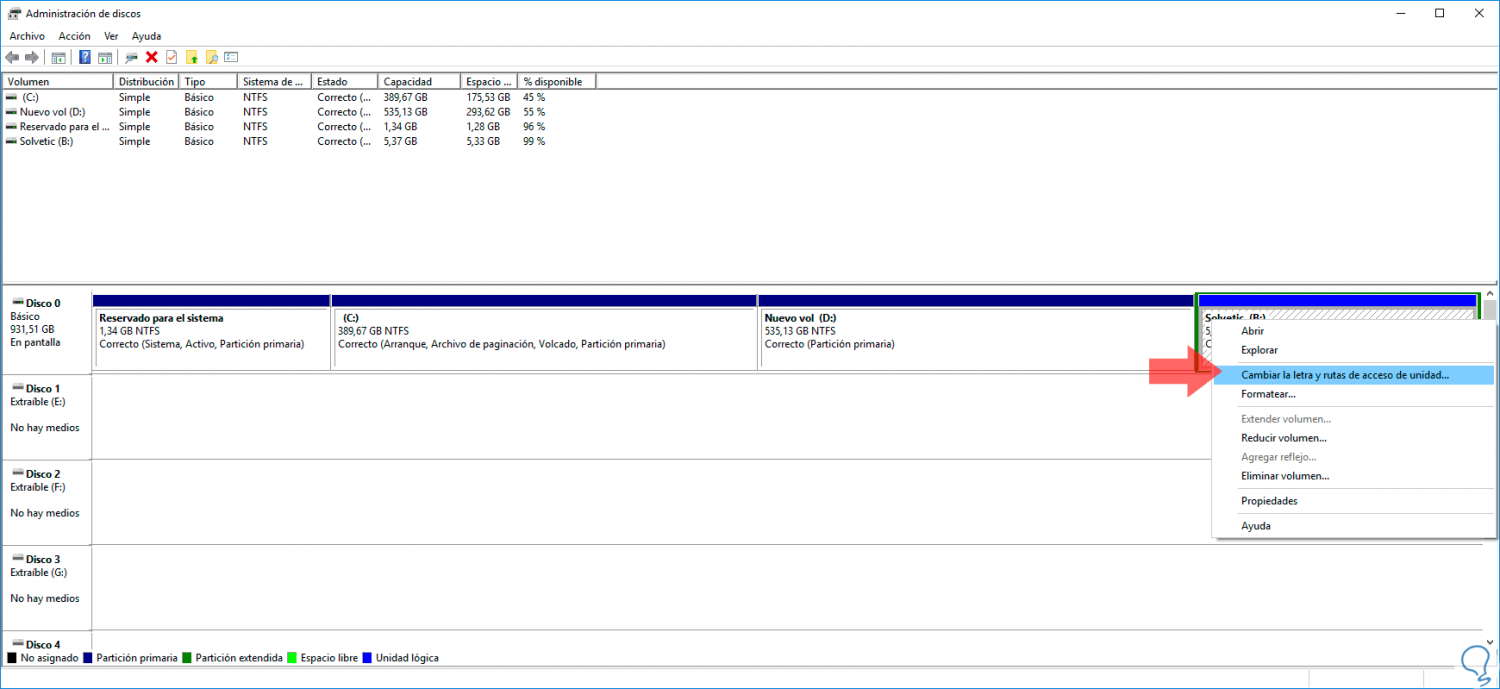Select the Disco 4 disk label

(46, 641)
